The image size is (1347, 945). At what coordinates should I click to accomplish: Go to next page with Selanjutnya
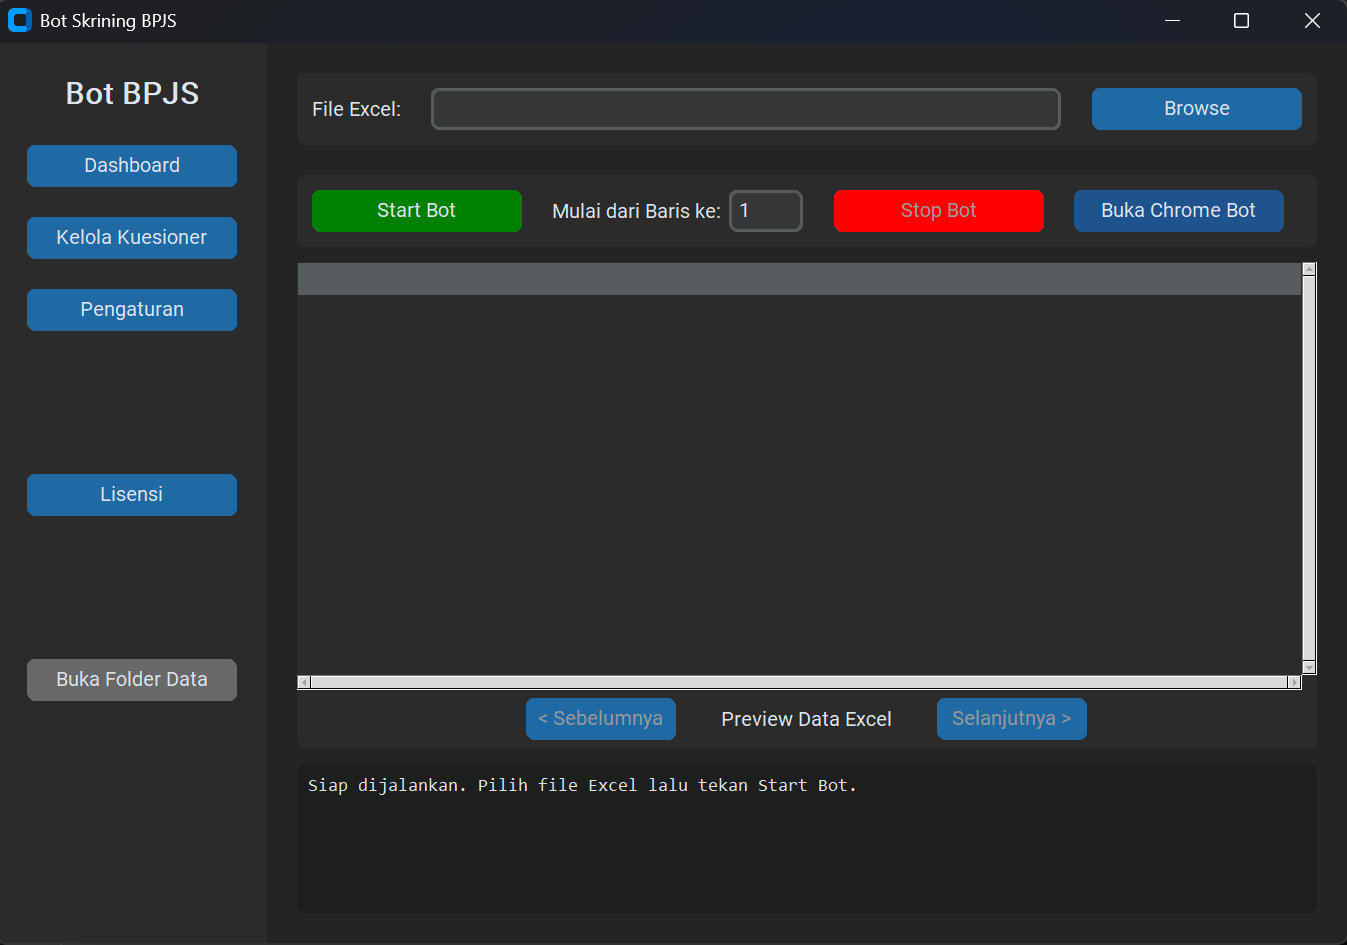click(x=1012, y=719)
